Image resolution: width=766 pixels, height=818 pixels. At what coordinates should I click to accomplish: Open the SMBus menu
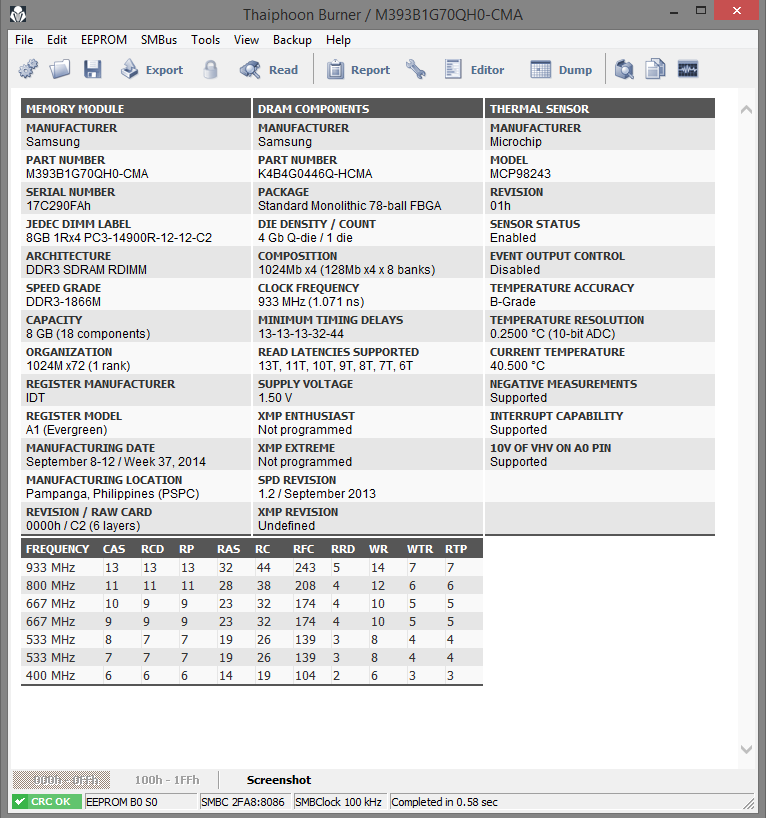point(159,40)
